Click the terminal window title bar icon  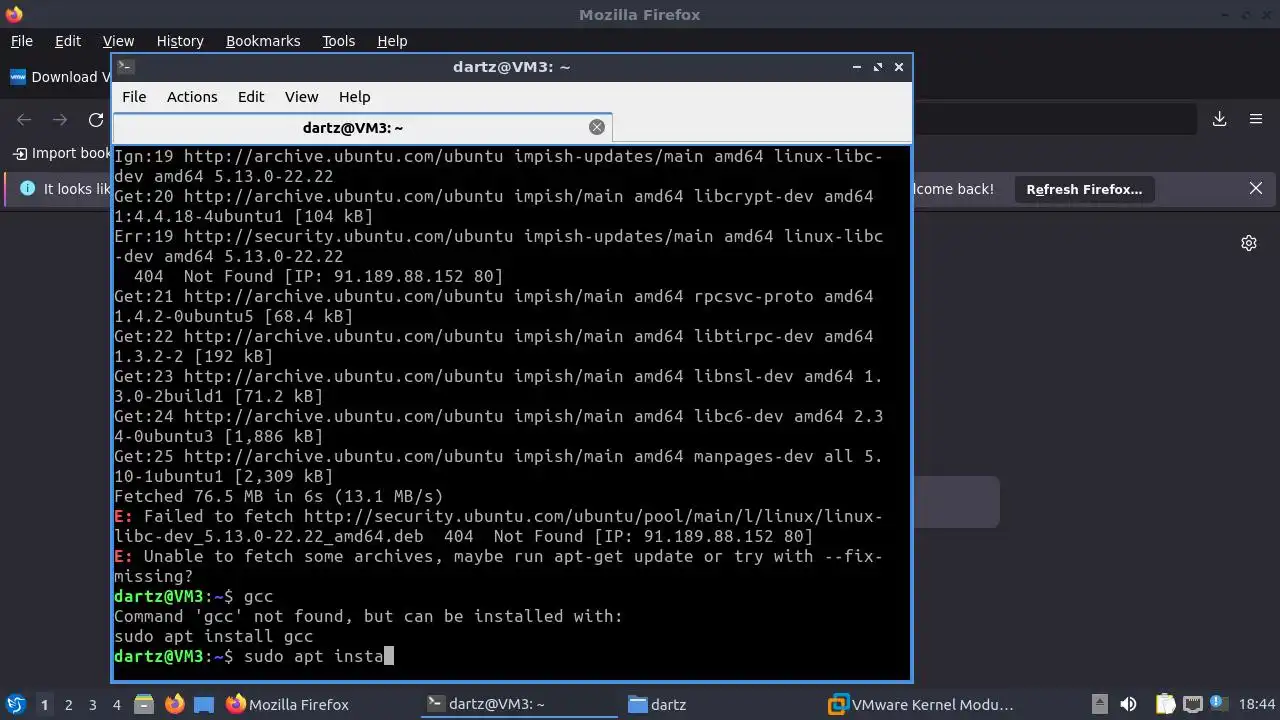pyautogui.click(x=125, y=67)
